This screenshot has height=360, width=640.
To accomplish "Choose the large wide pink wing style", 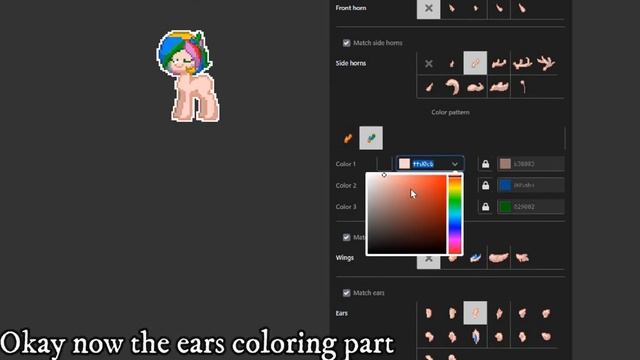I will 499,258.
